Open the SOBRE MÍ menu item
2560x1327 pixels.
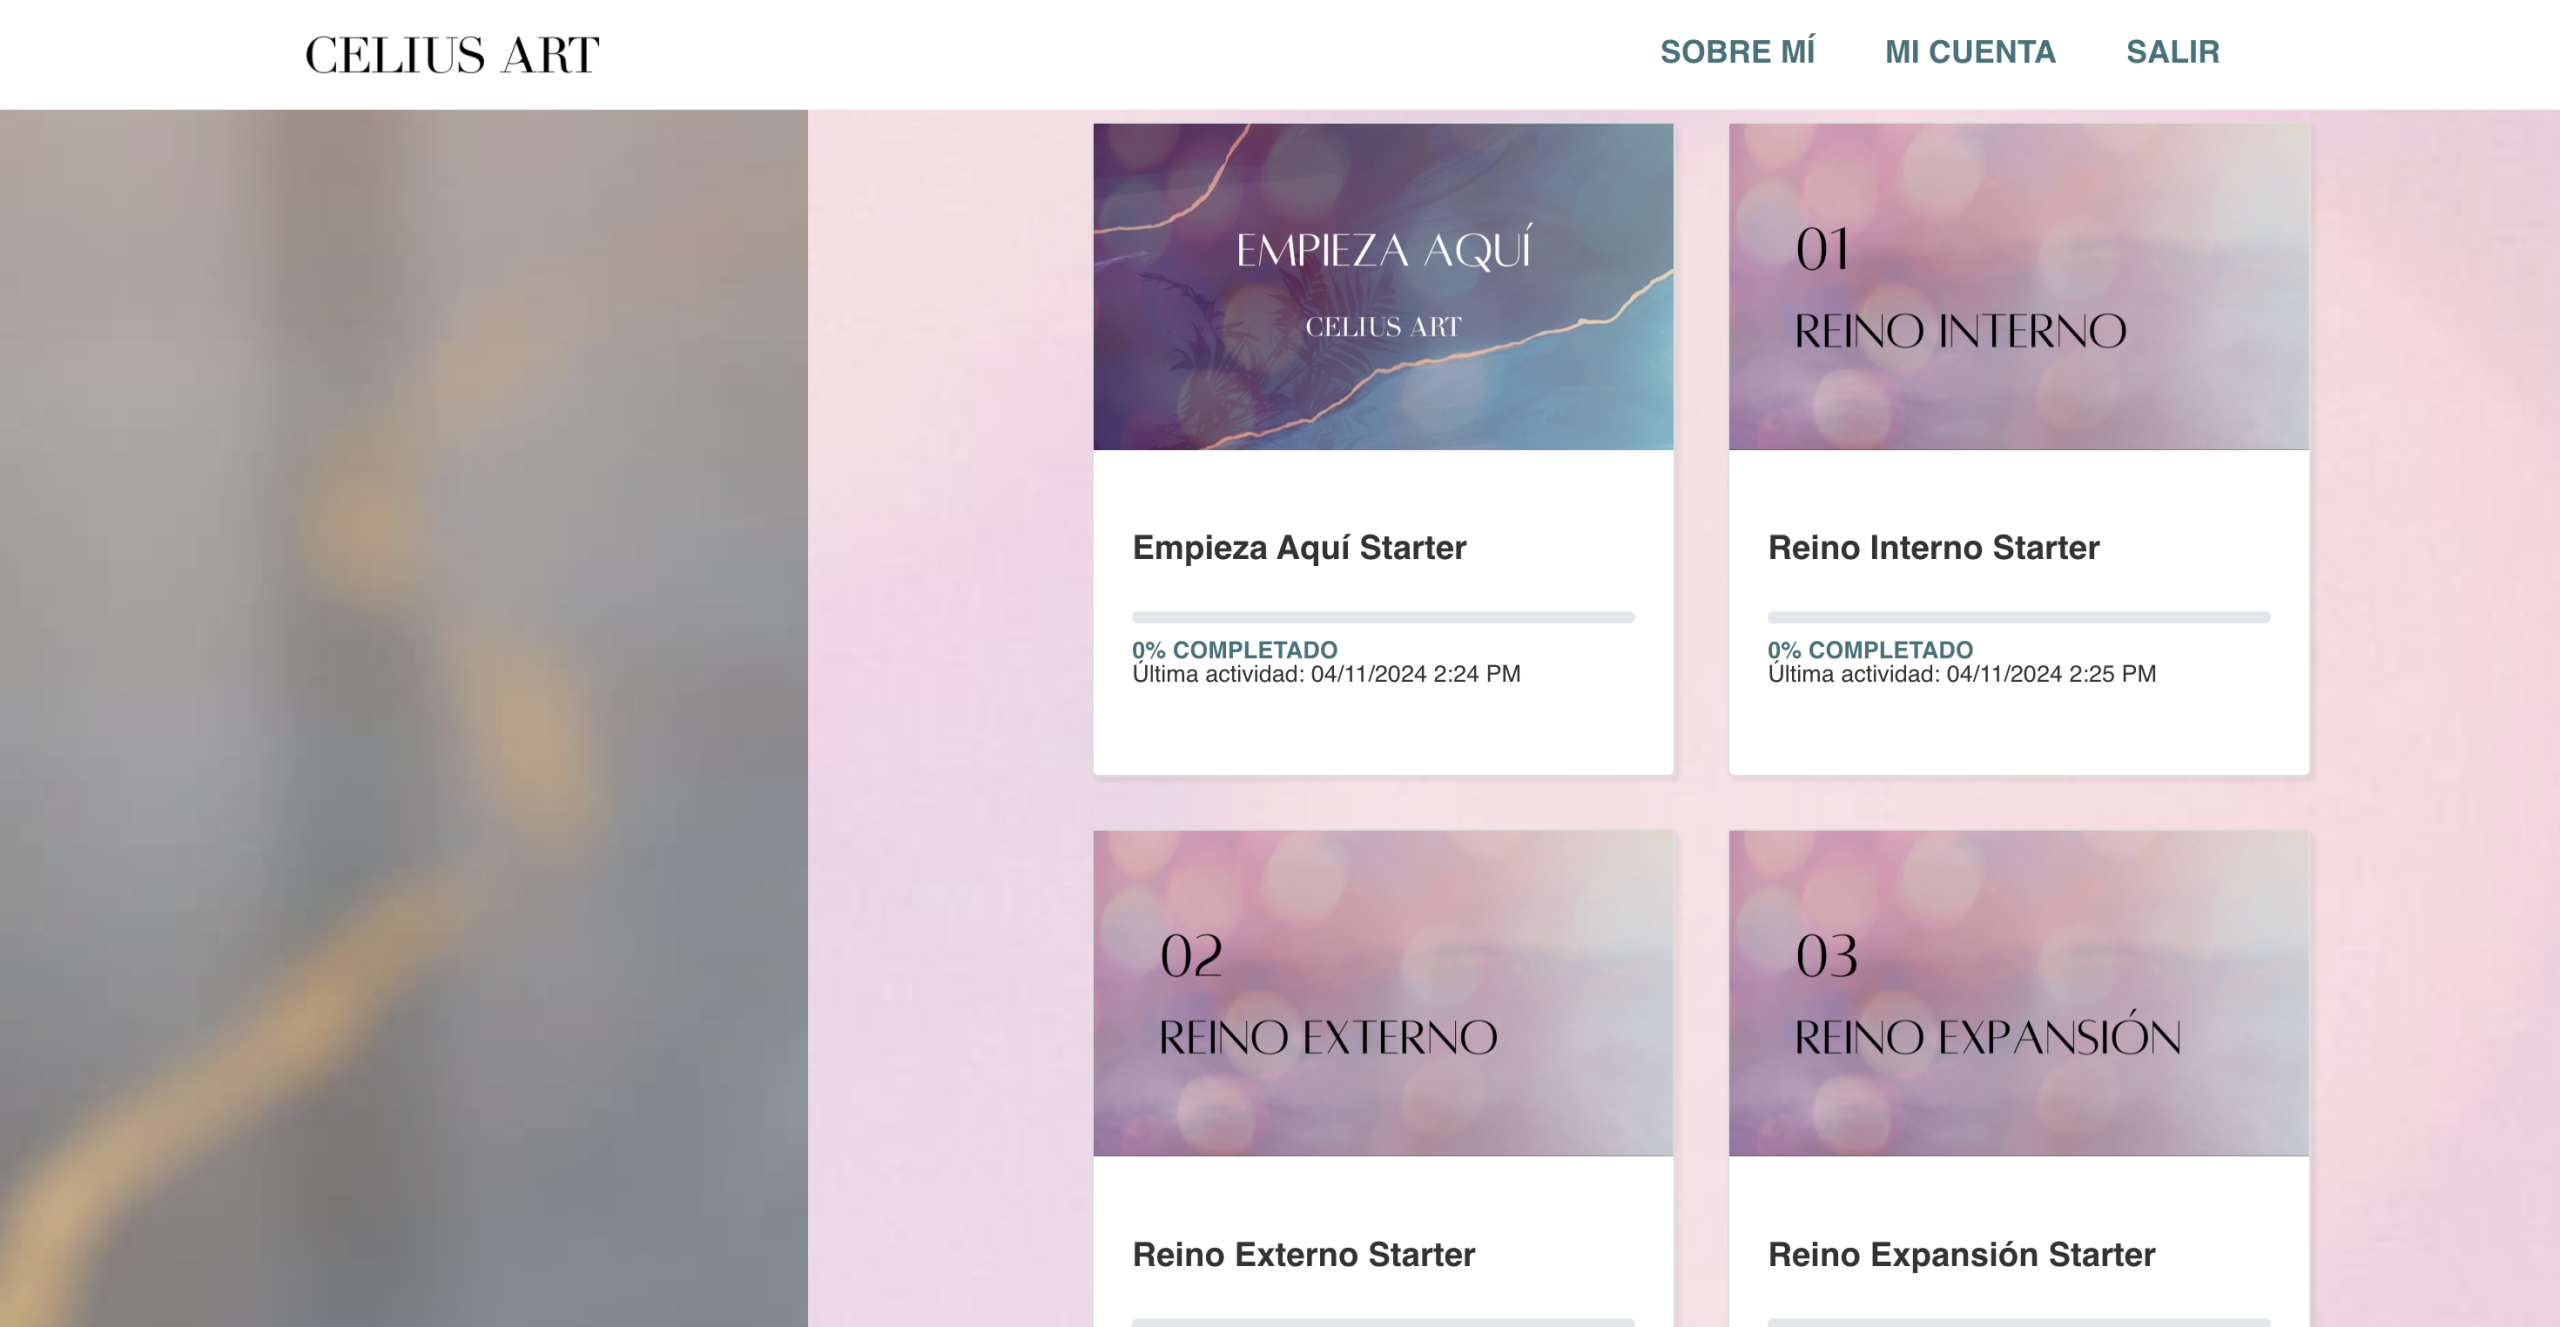pos(1737,52)
